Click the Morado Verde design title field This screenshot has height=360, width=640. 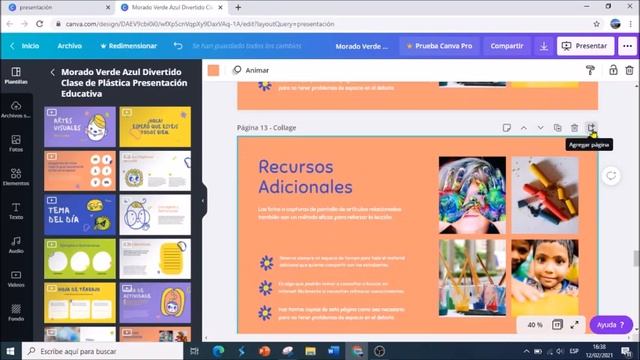(x=361, y=46)
